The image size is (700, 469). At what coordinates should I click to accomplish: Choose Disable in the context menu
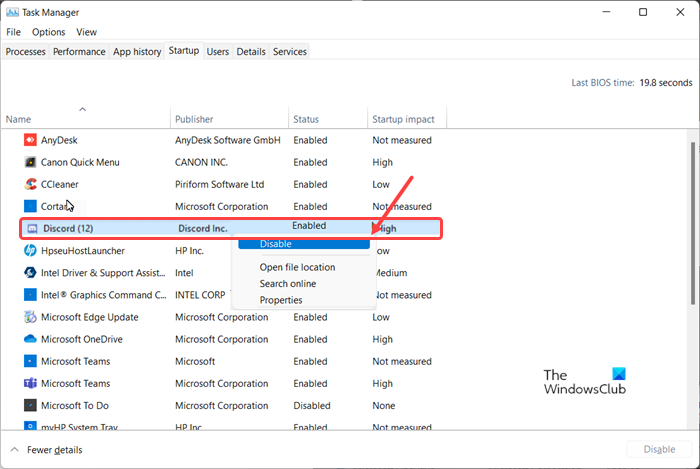[x=276, y=244]
